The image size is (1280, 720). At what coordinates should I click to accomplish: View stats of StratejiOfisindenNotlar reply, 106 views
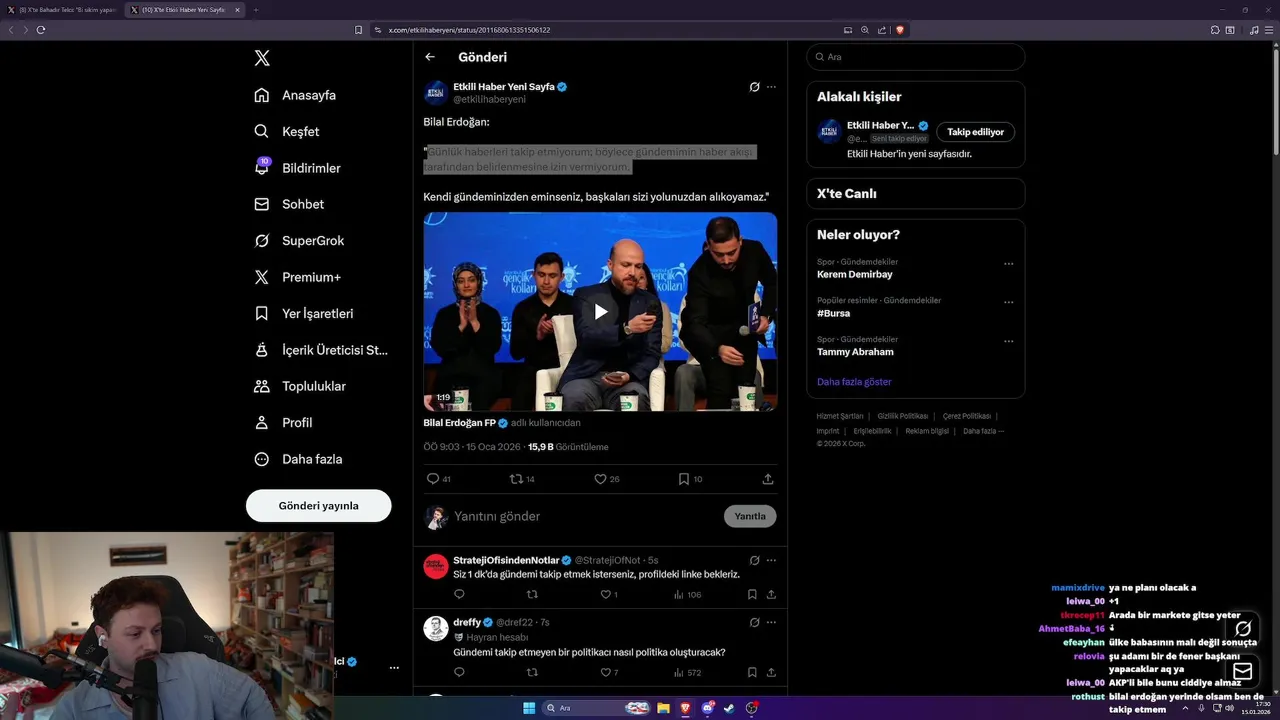(687, 594)
